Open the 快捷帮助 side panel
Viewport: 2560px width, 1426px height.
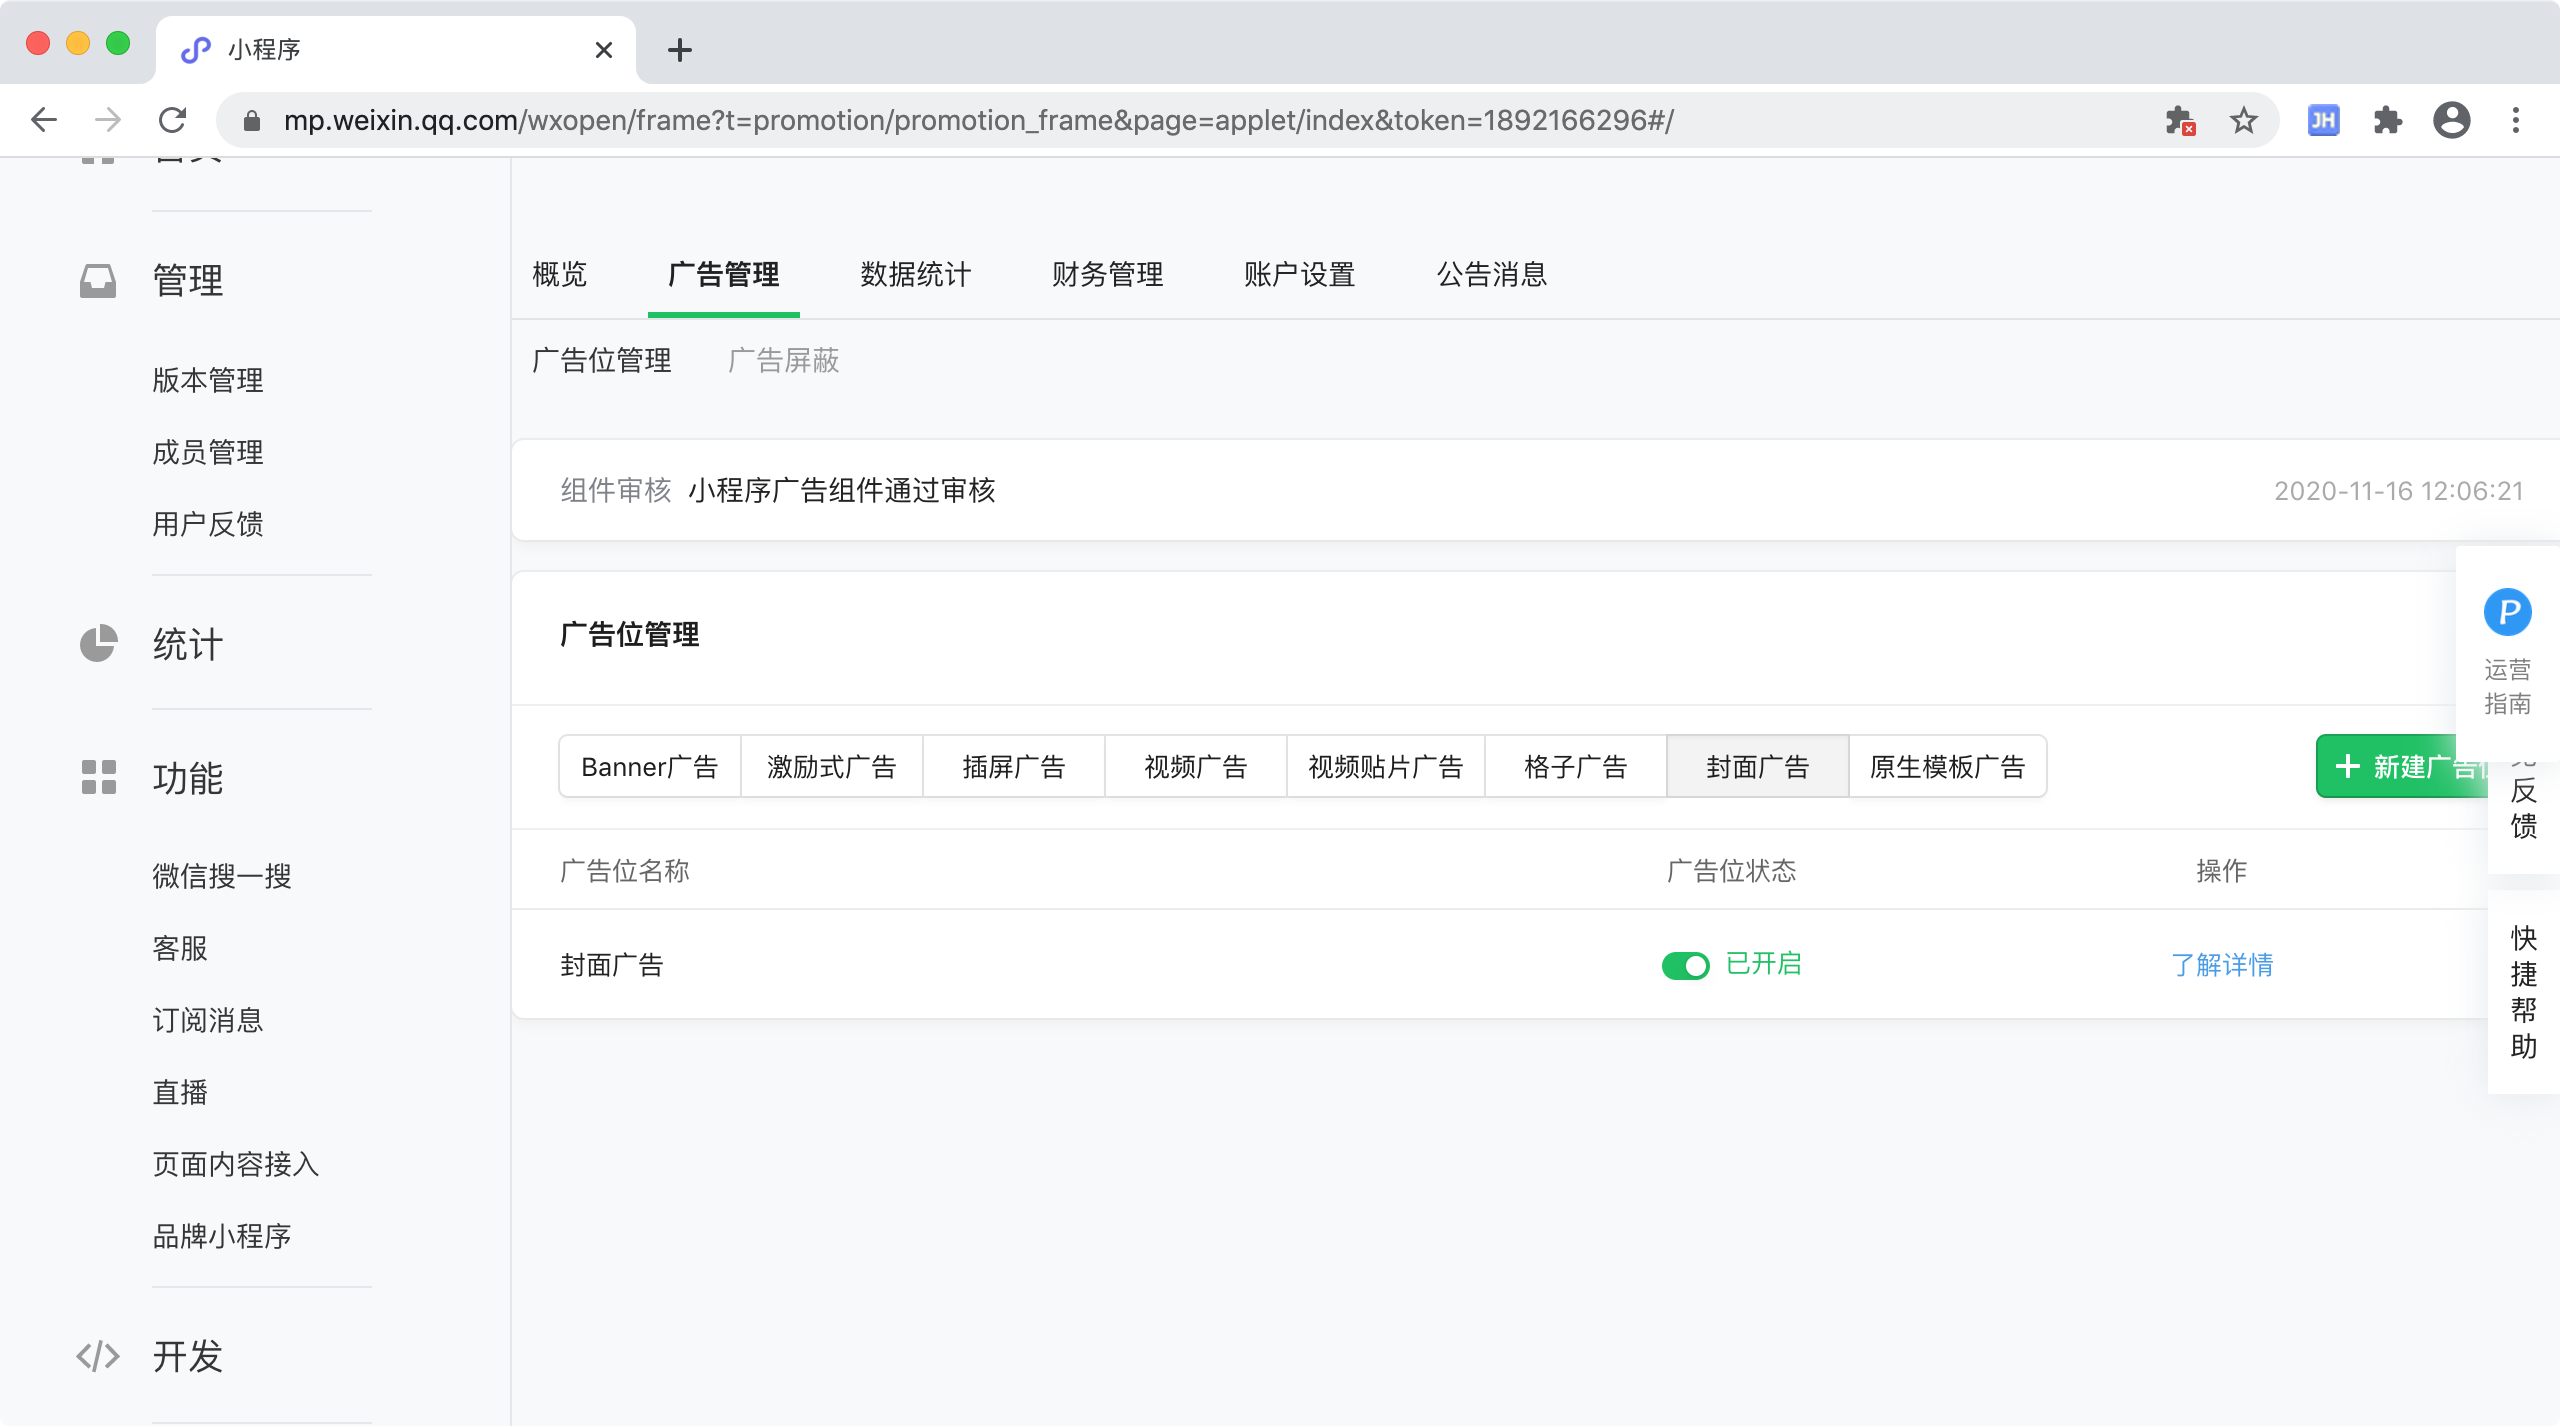pyautogui.click(x=2523, y=991)
